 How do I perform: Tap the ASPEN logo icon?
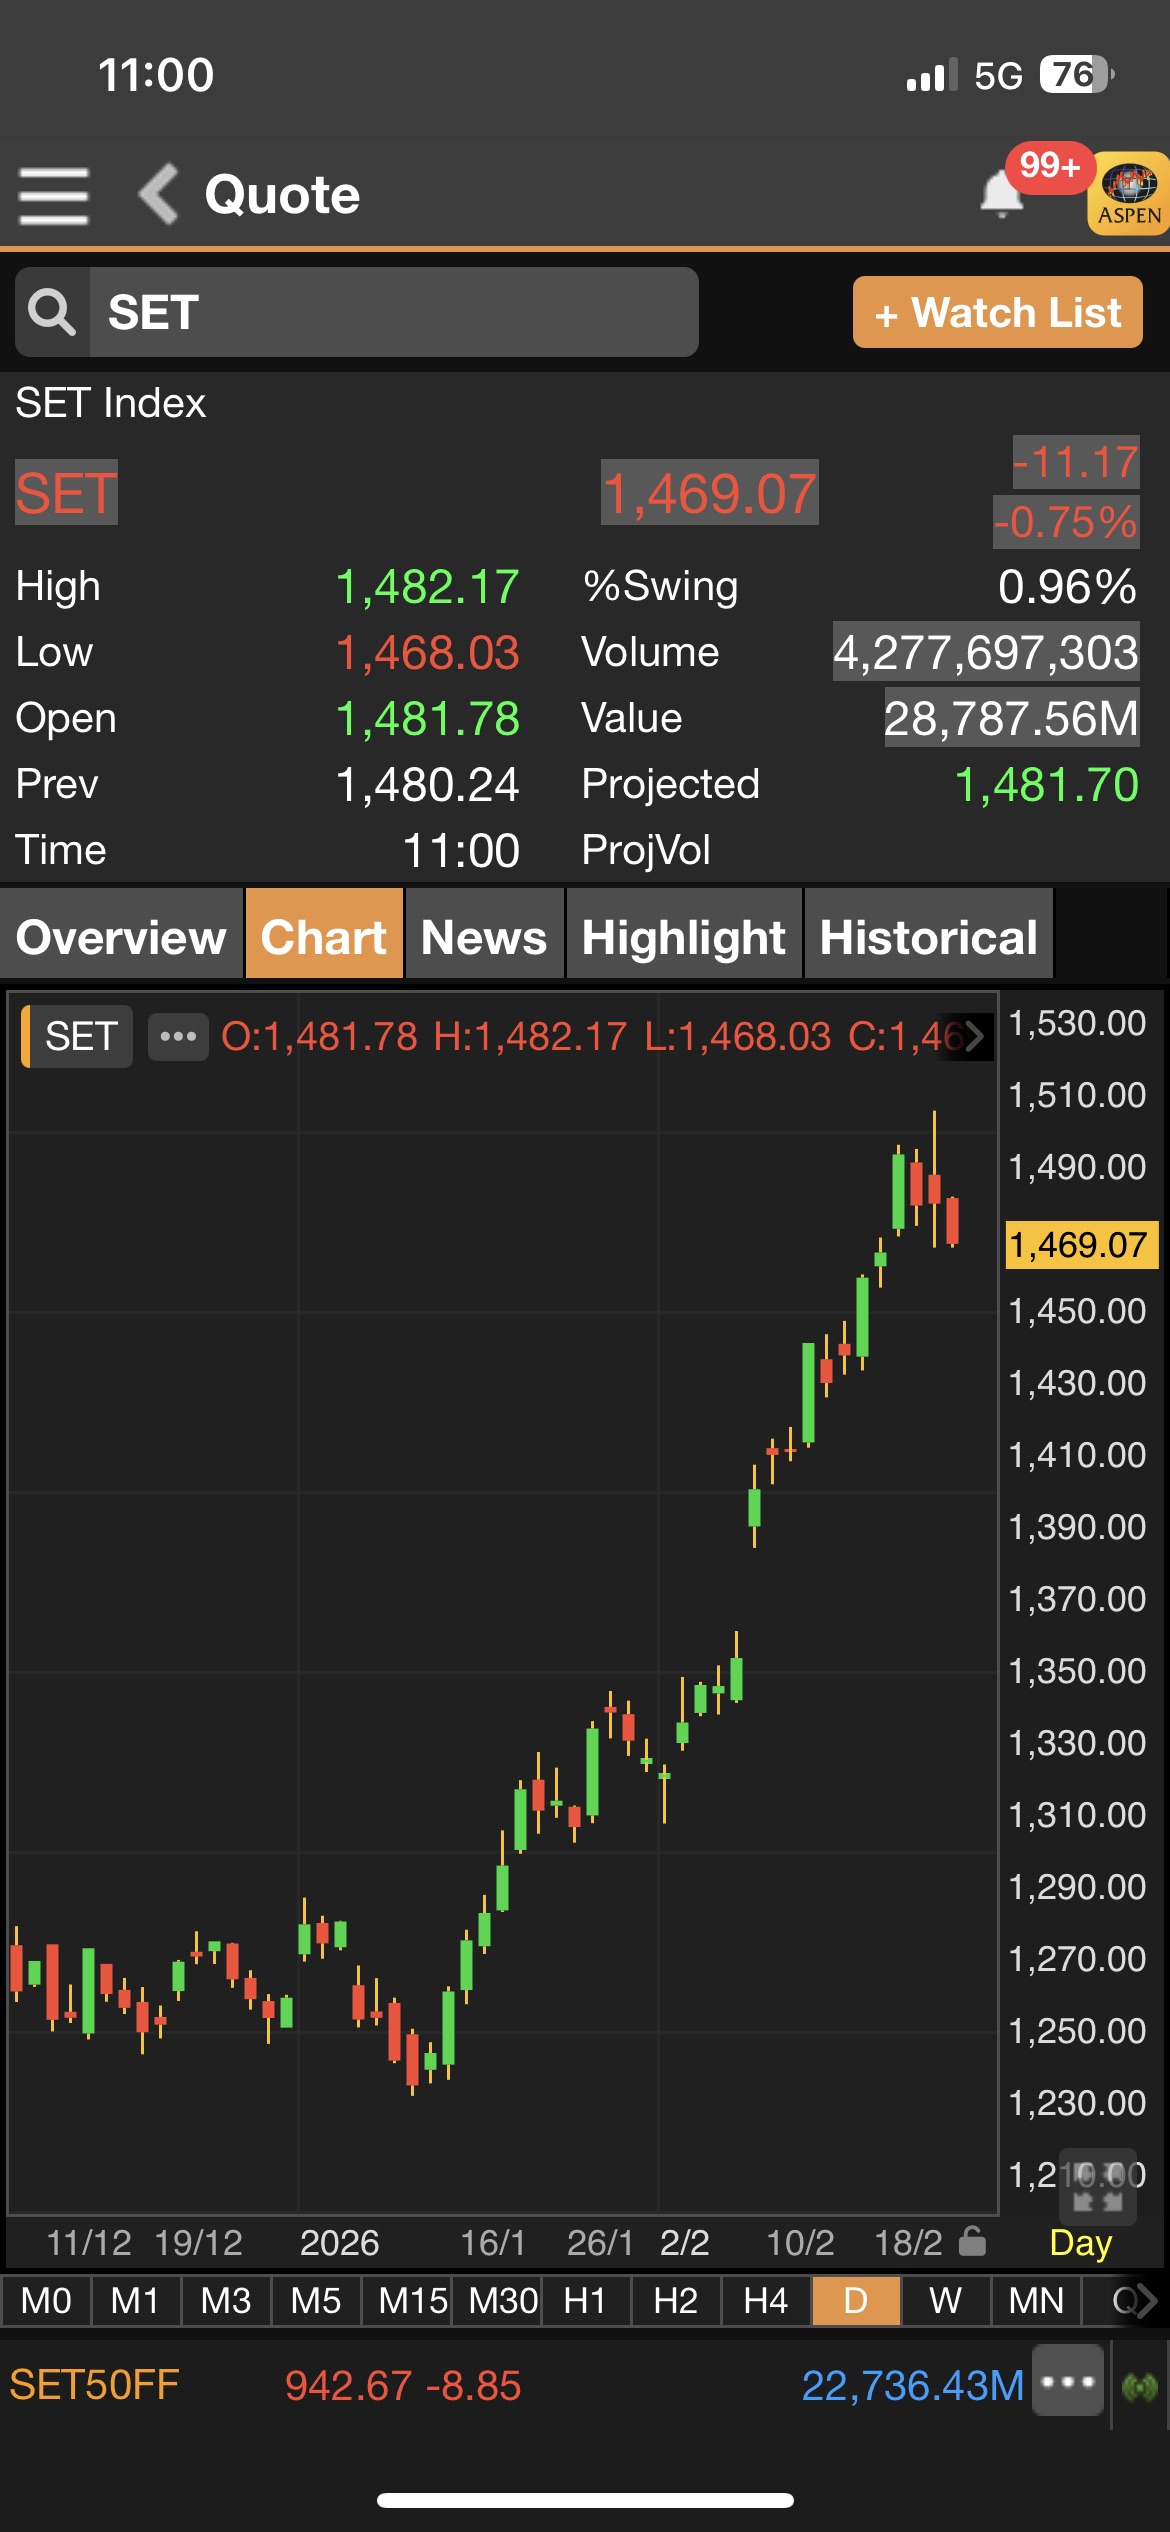[1129, 194]
